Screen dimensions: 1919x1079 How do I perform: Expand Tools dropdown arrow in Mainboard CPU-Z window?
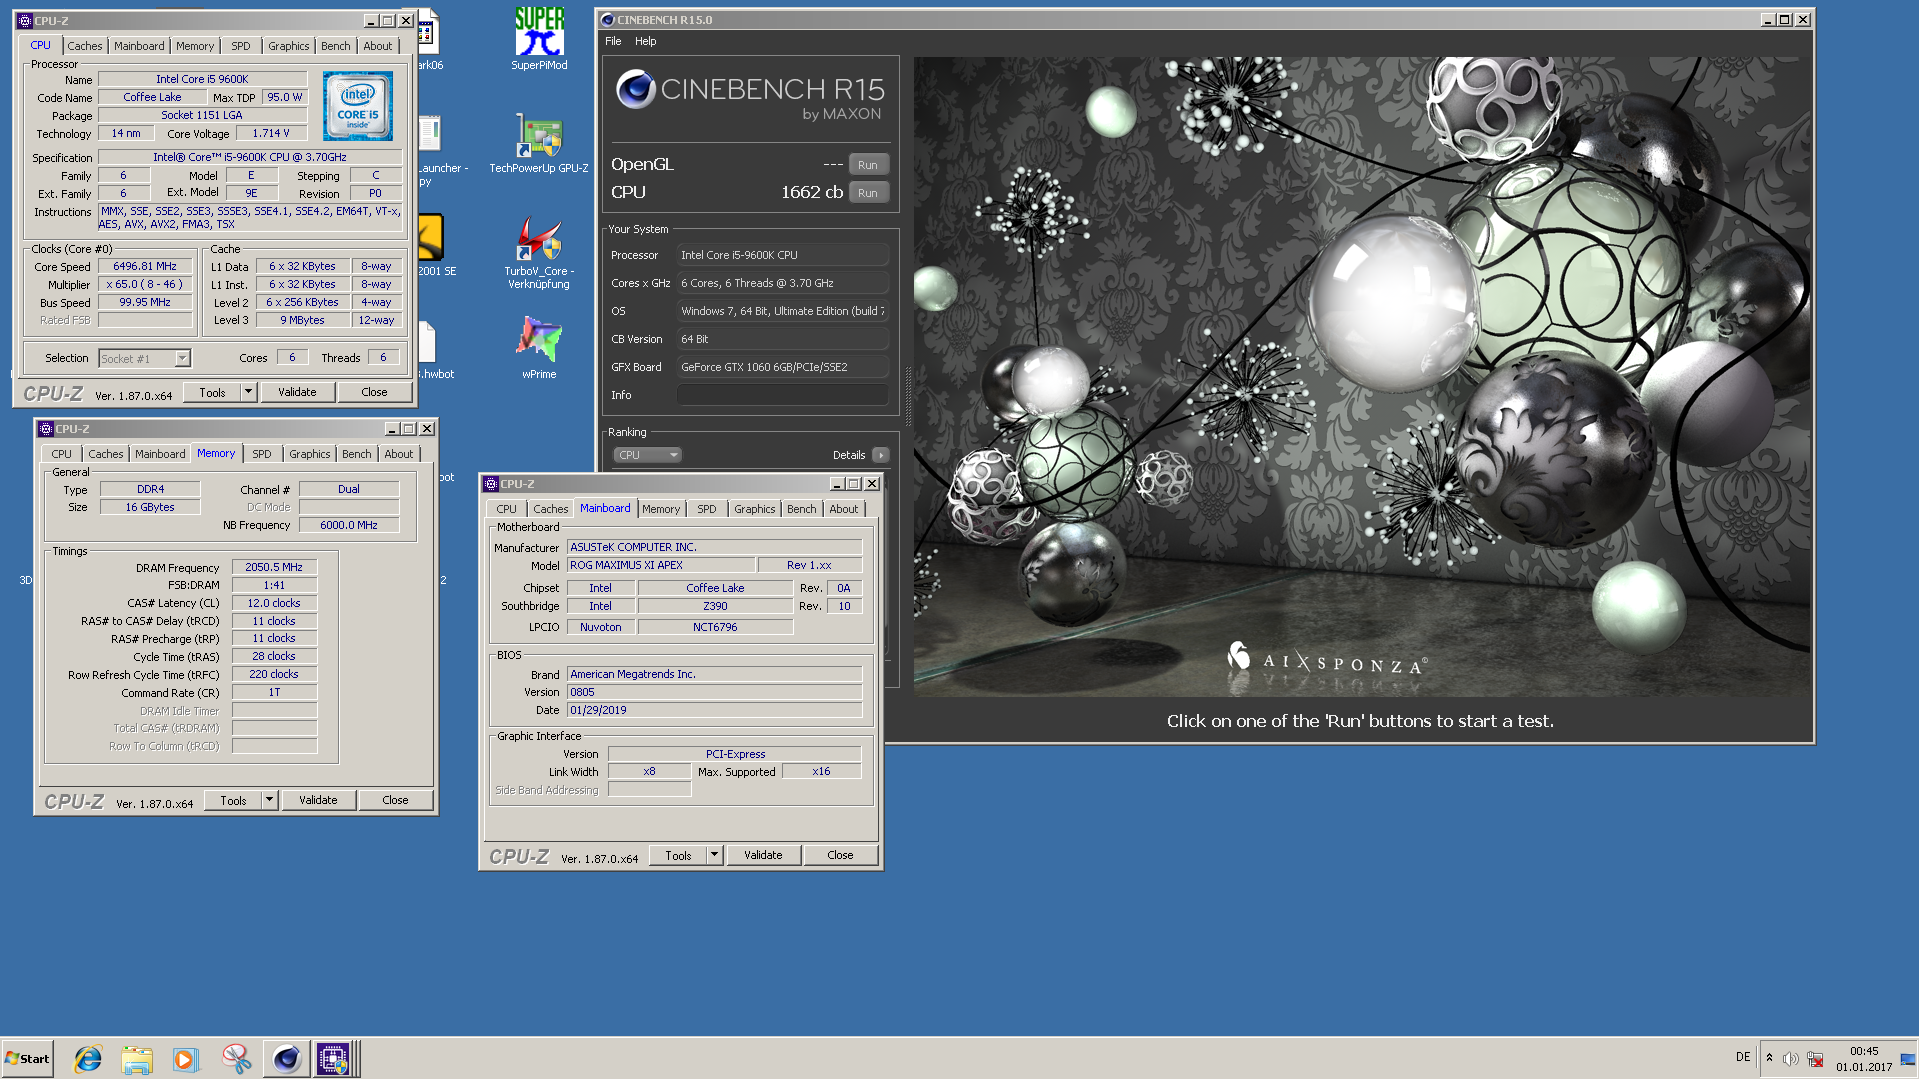pos(715,855)
